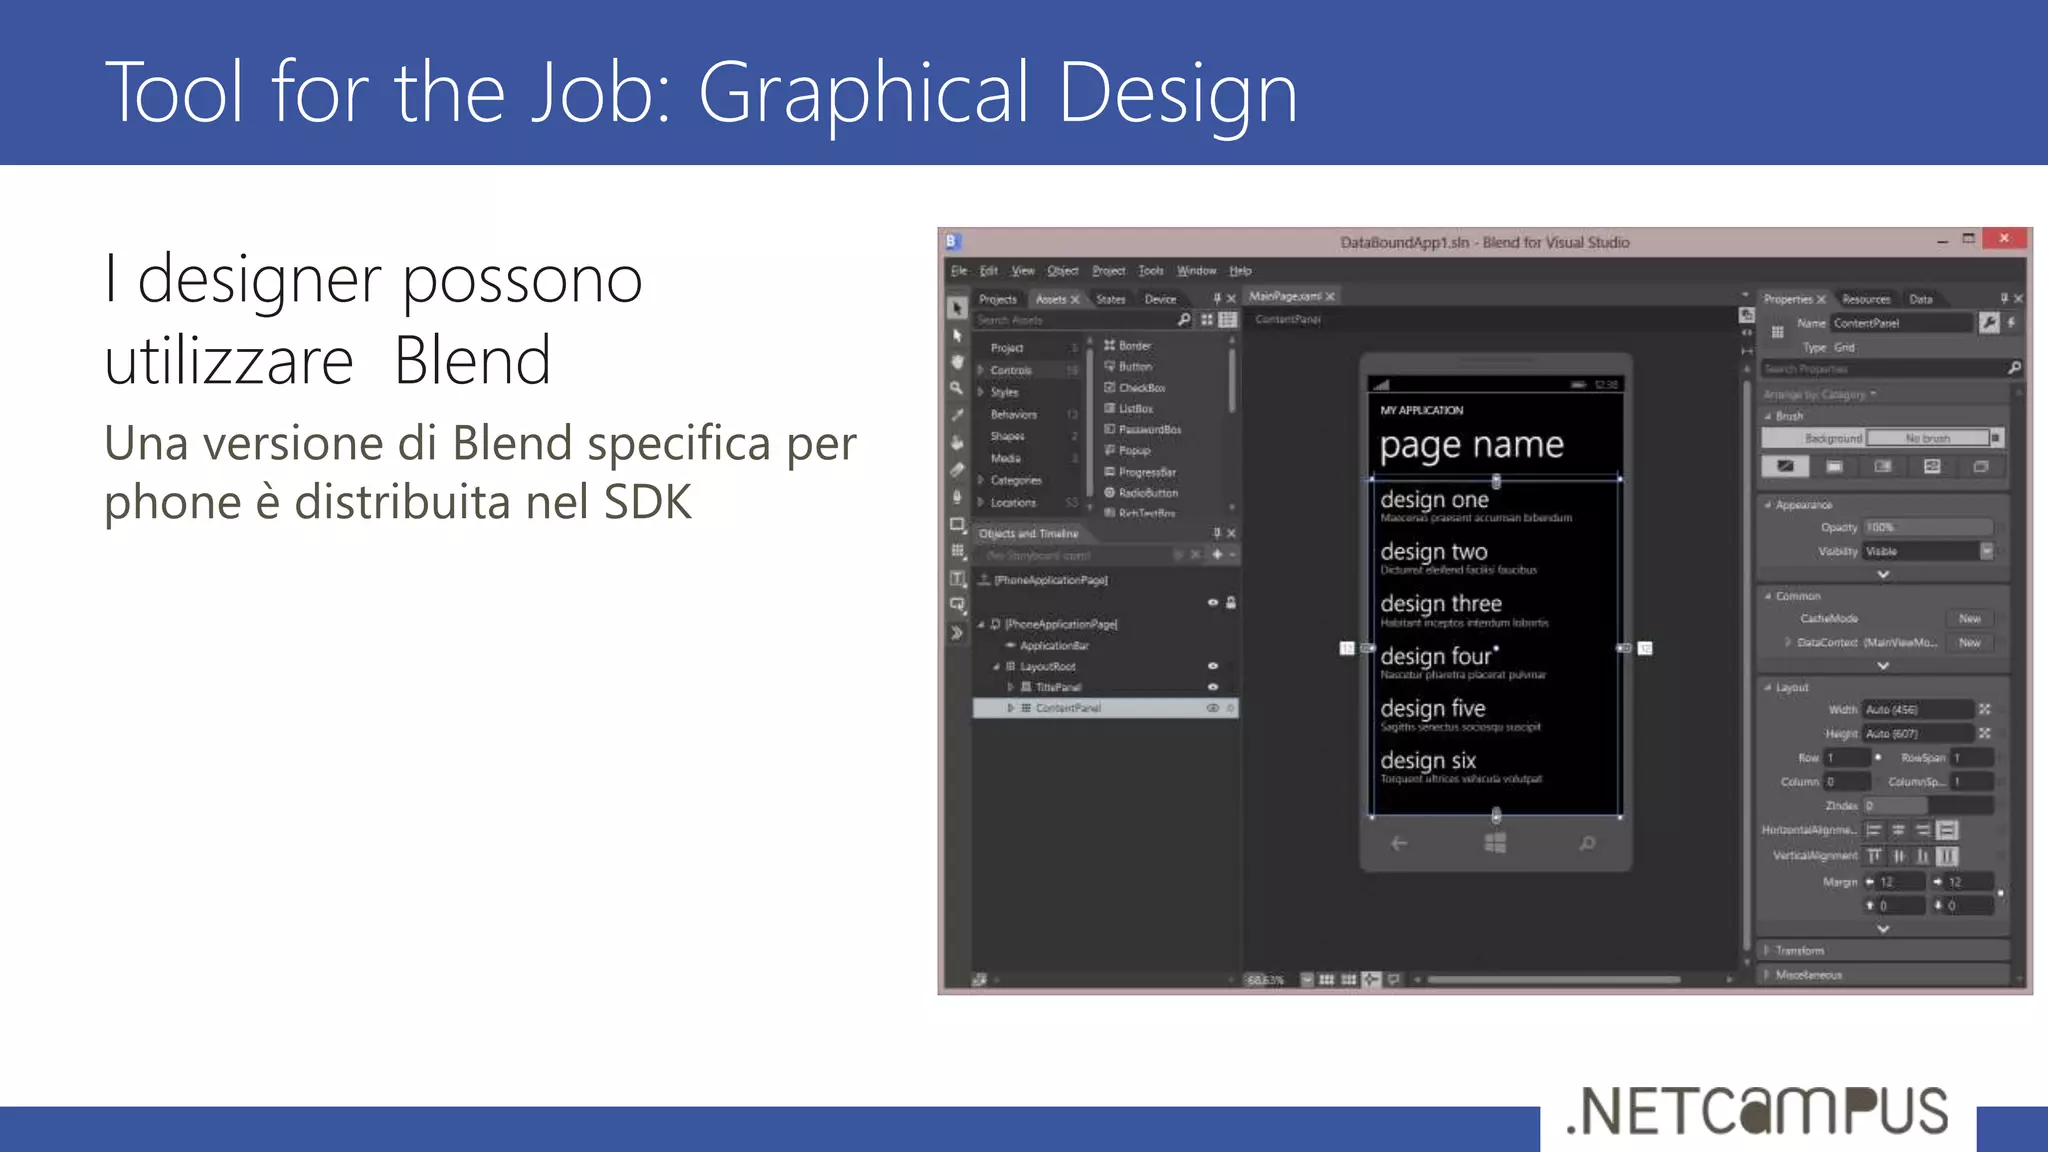Choose the Brush resources icon
The height and width of the screenshot is (1152, 2048).
(x=1981, y=467)
